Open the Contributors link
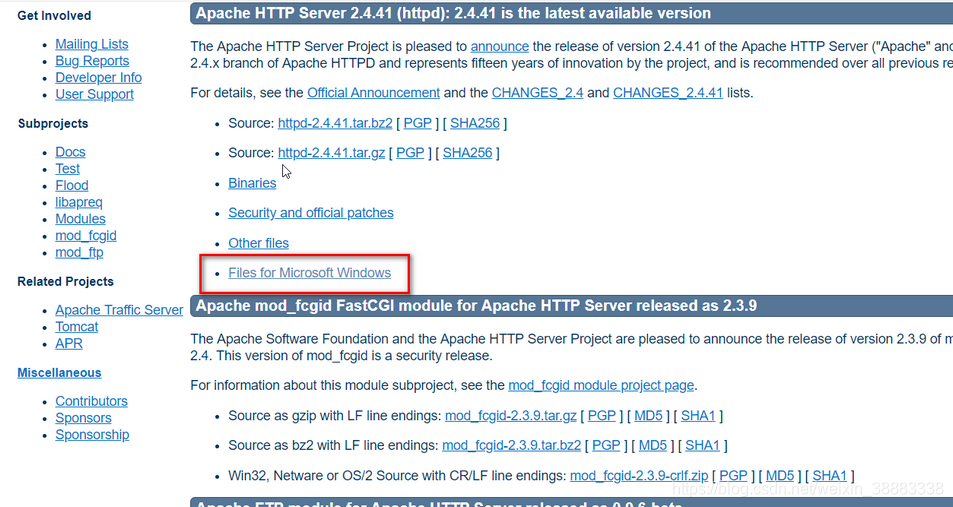Image resolution: width=953 pixels, height=507 pixels. click(x=91, y=401)
